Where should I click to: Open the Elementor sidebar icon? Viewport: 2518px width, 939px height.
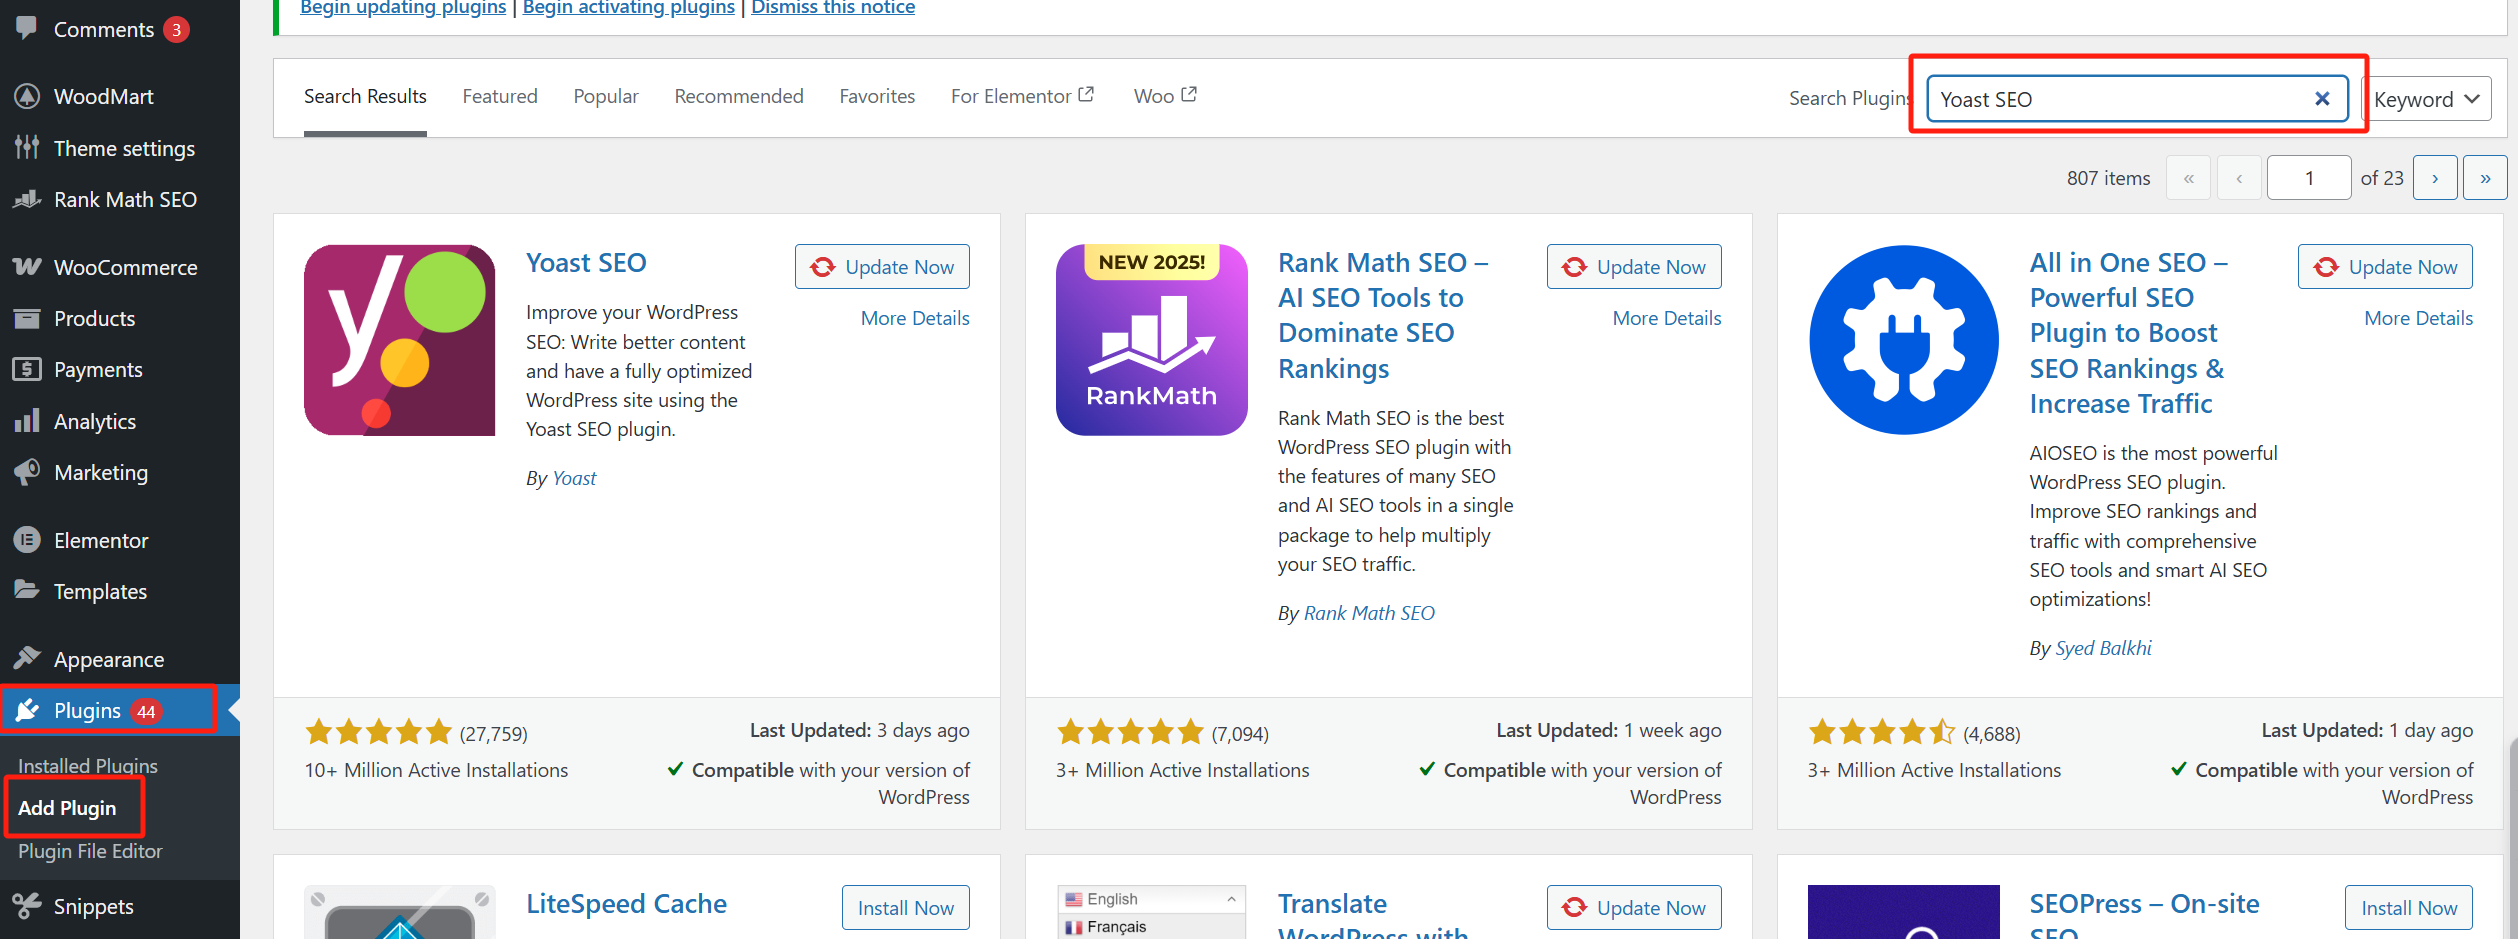(27, 539)
